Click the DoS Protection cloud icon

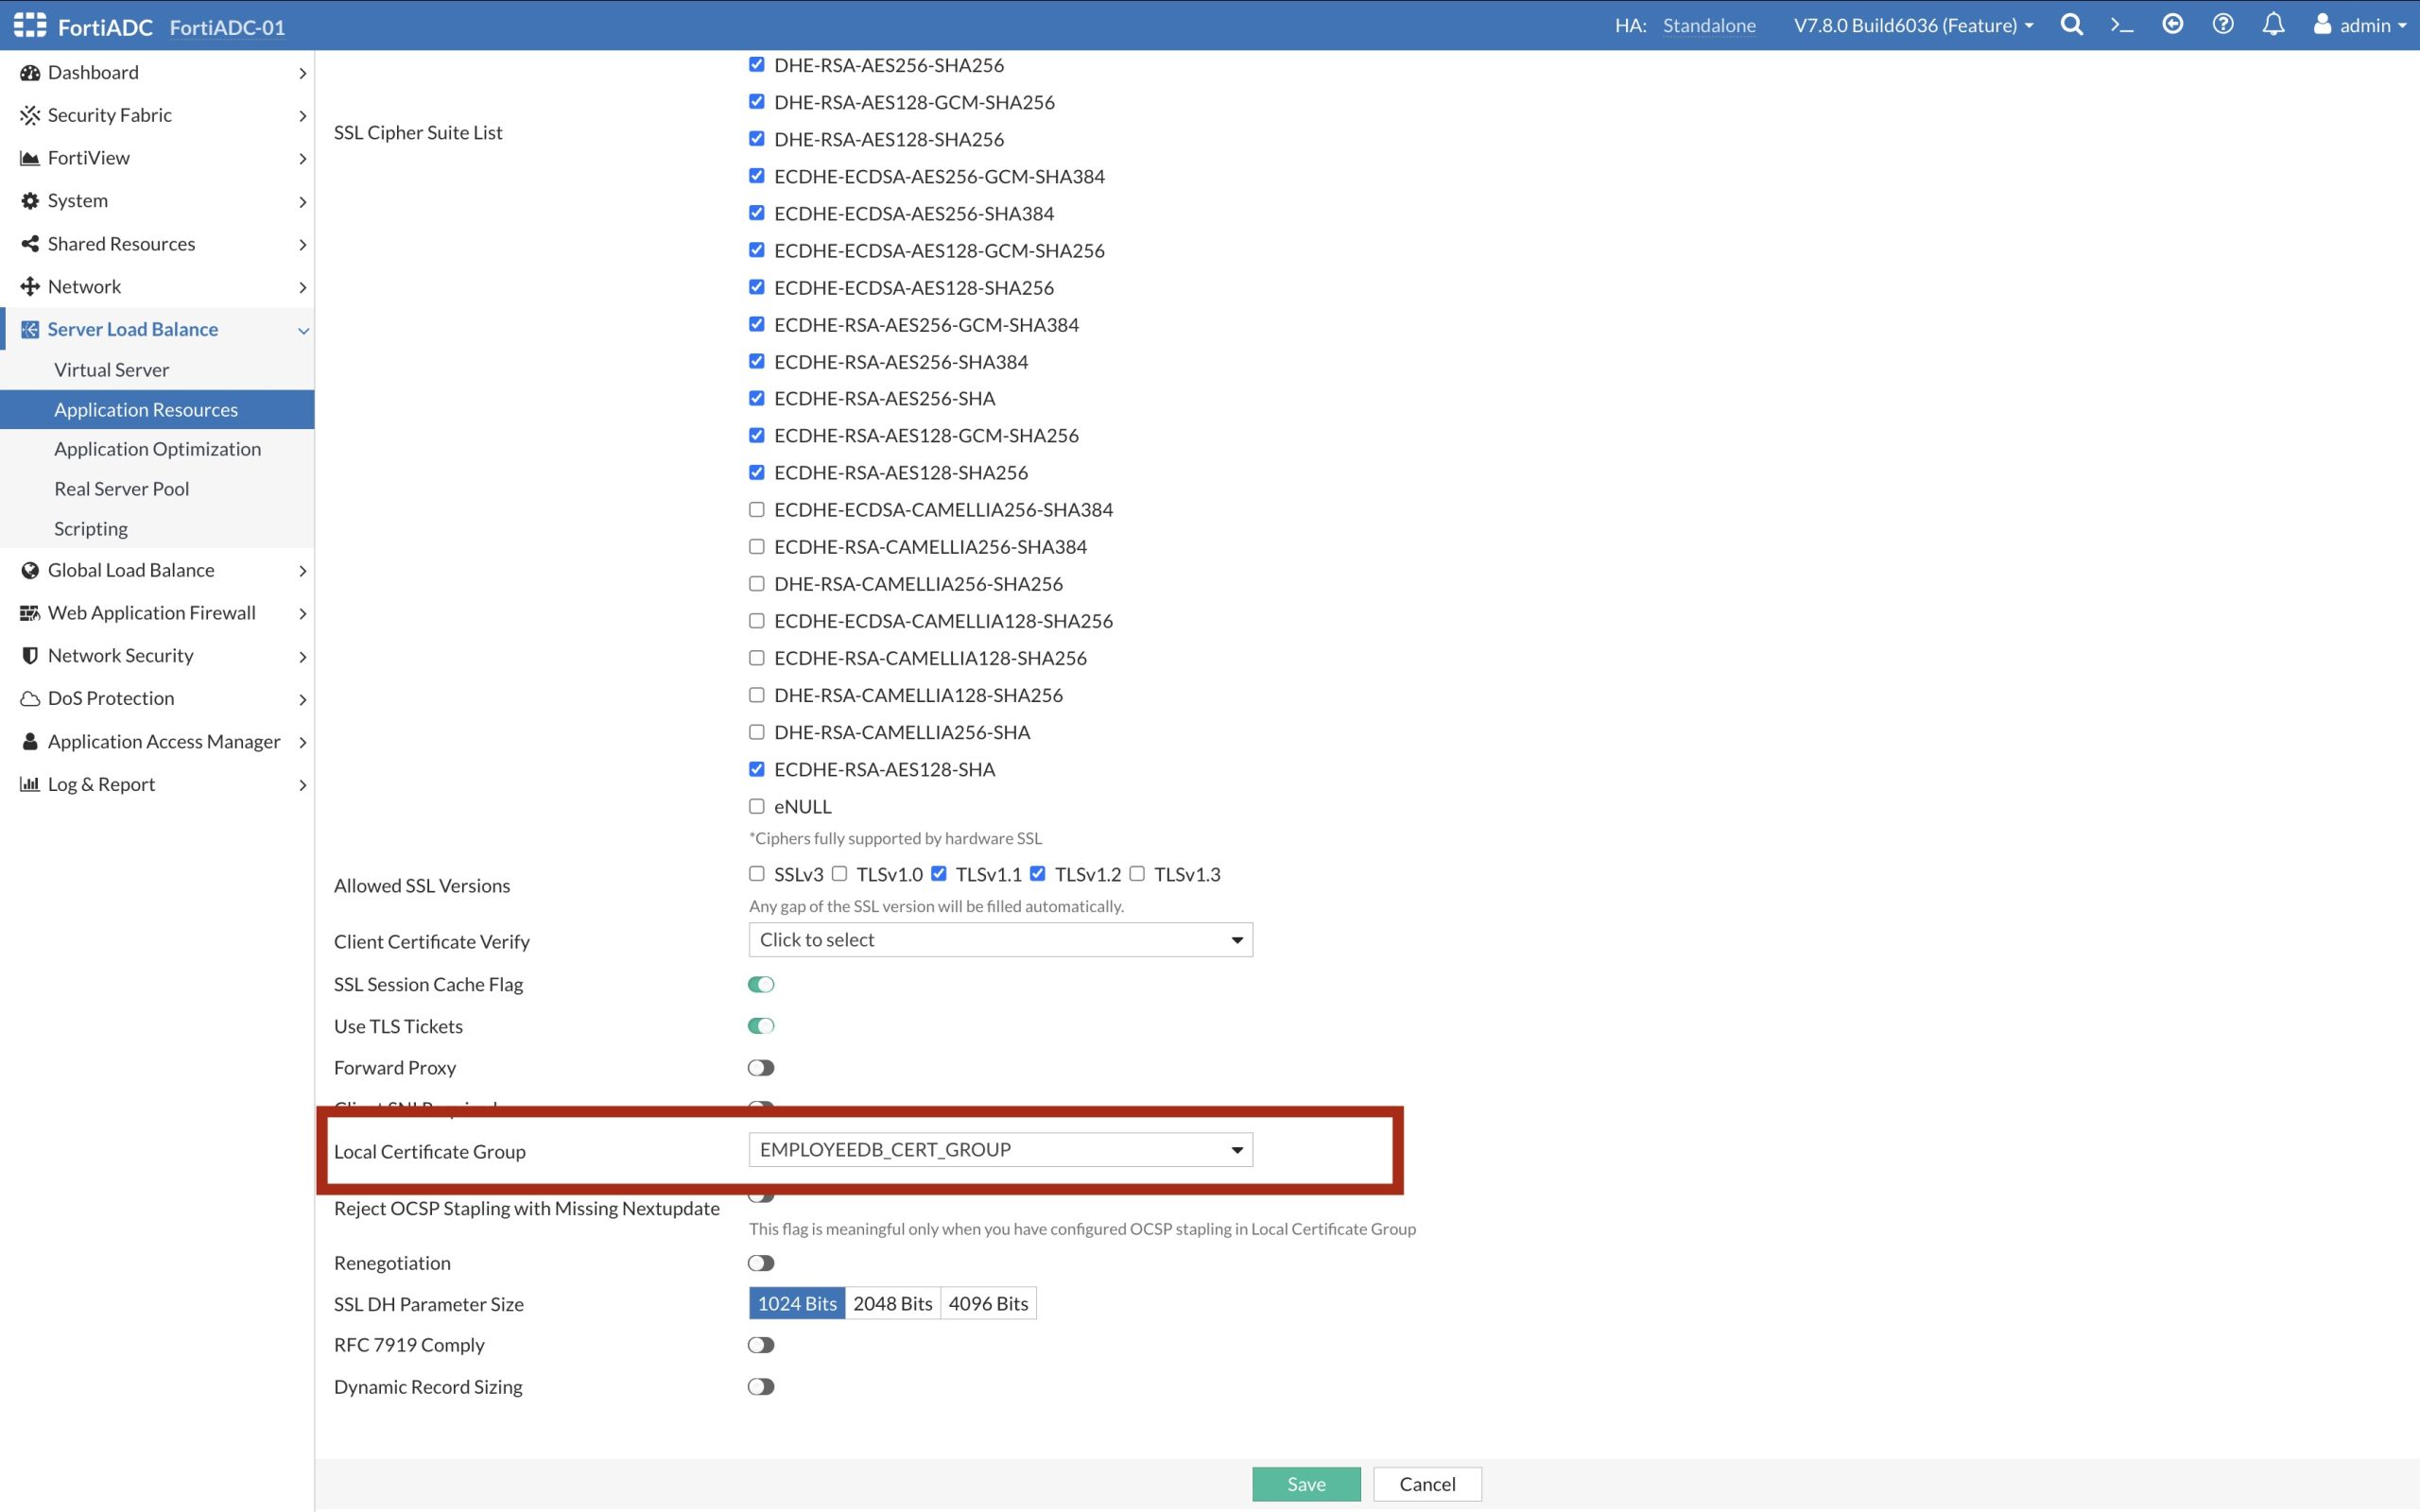(30, 699)
